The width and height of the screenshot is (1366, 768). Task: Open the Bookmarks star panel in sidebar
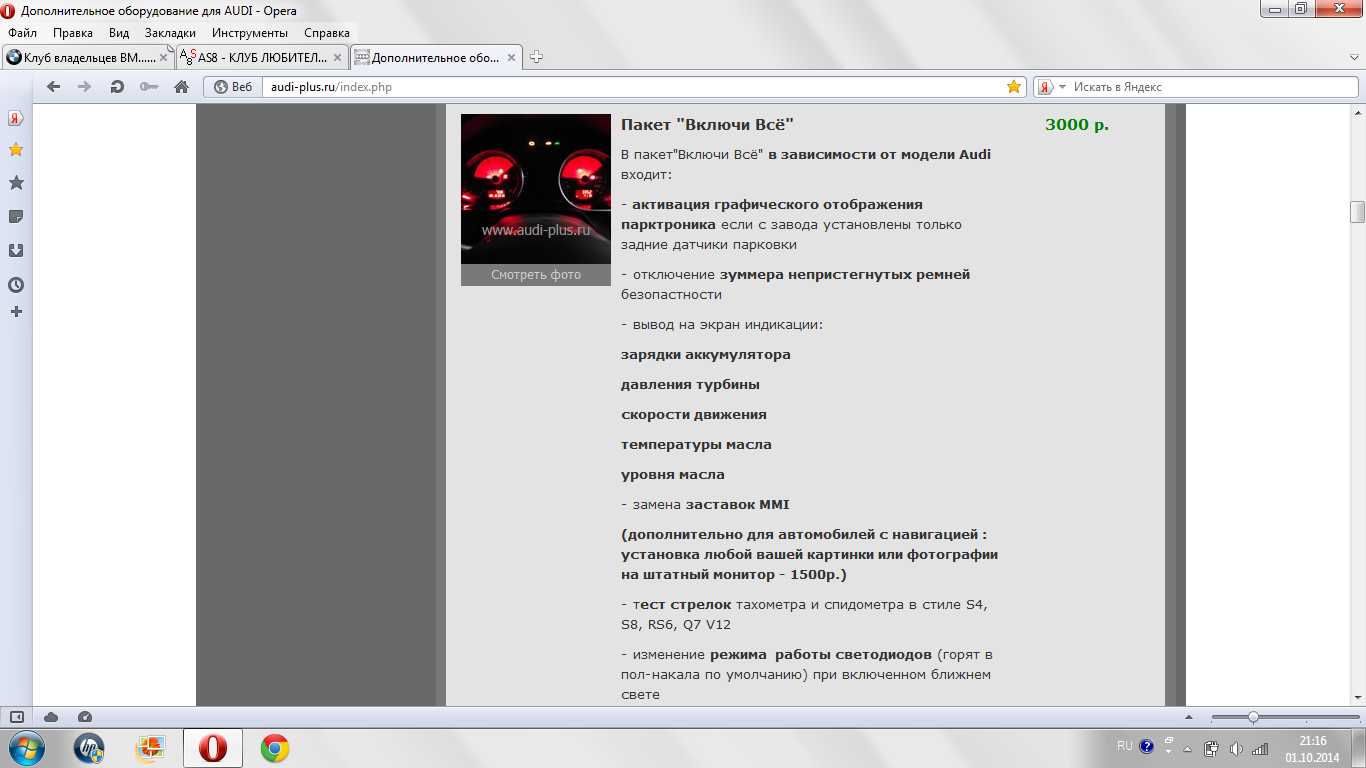[x=16, y=183]
